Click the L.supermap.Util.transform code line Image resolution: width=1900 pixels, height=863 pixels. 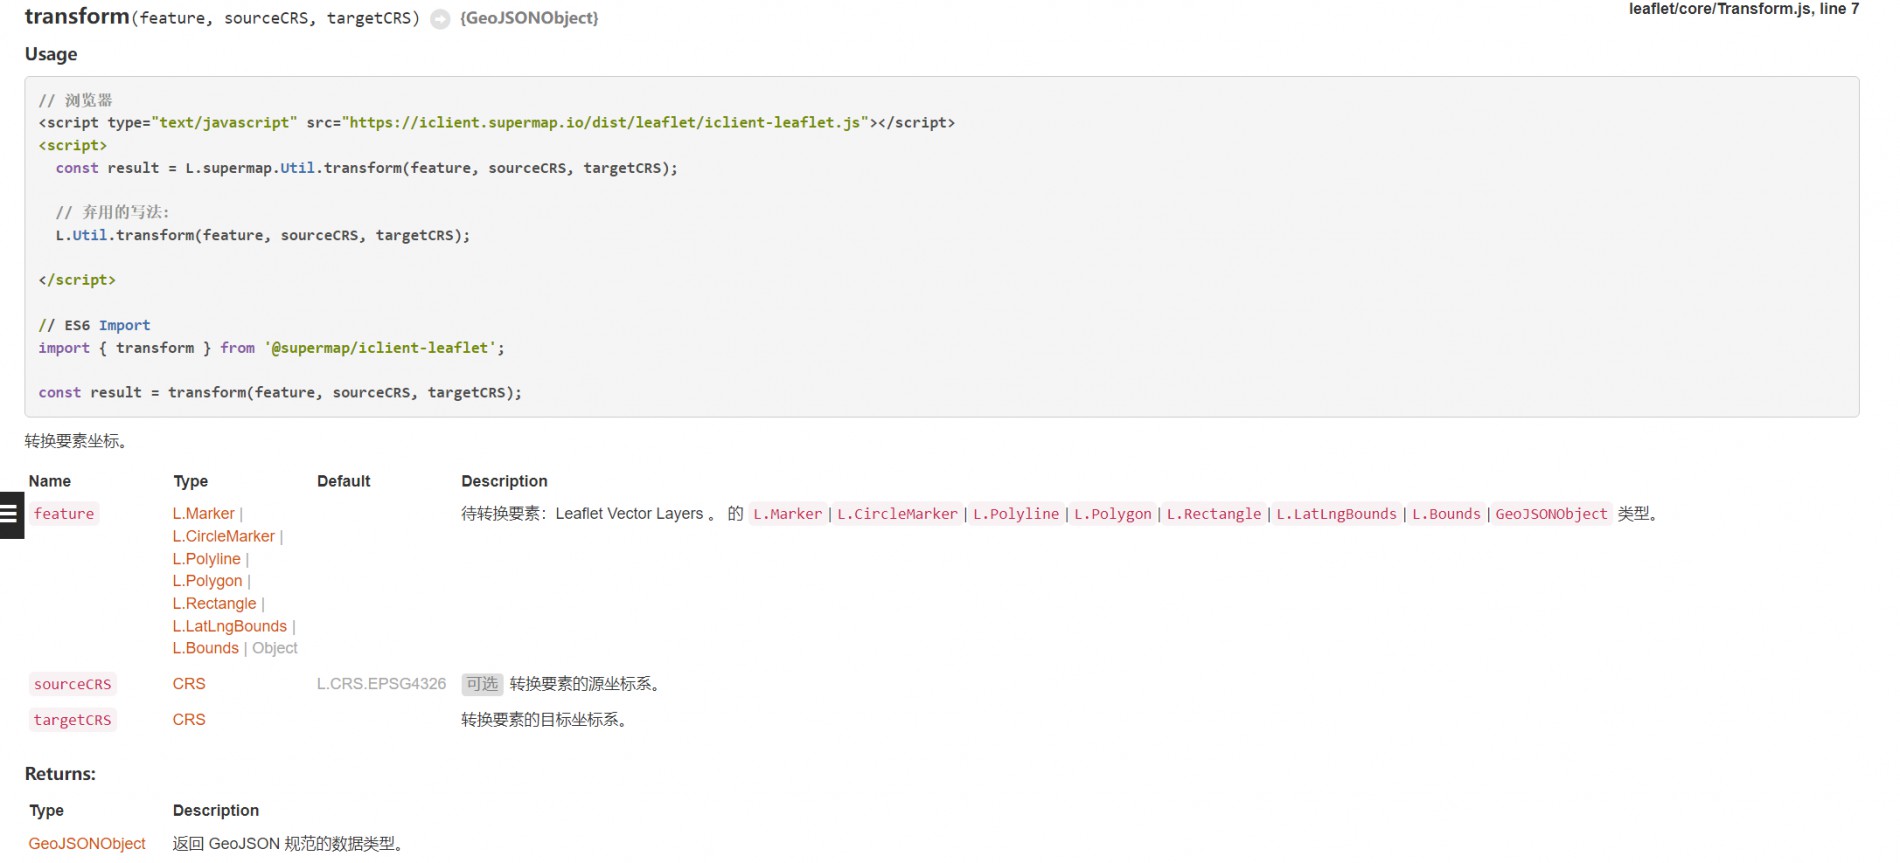coord(367,168)
